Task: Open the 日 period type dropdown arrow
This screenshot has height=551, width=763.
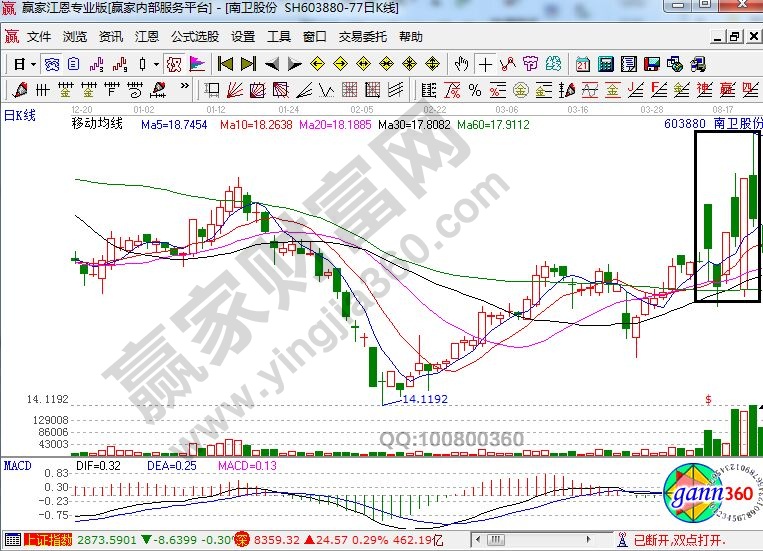Action: click(x=32, y=64)
